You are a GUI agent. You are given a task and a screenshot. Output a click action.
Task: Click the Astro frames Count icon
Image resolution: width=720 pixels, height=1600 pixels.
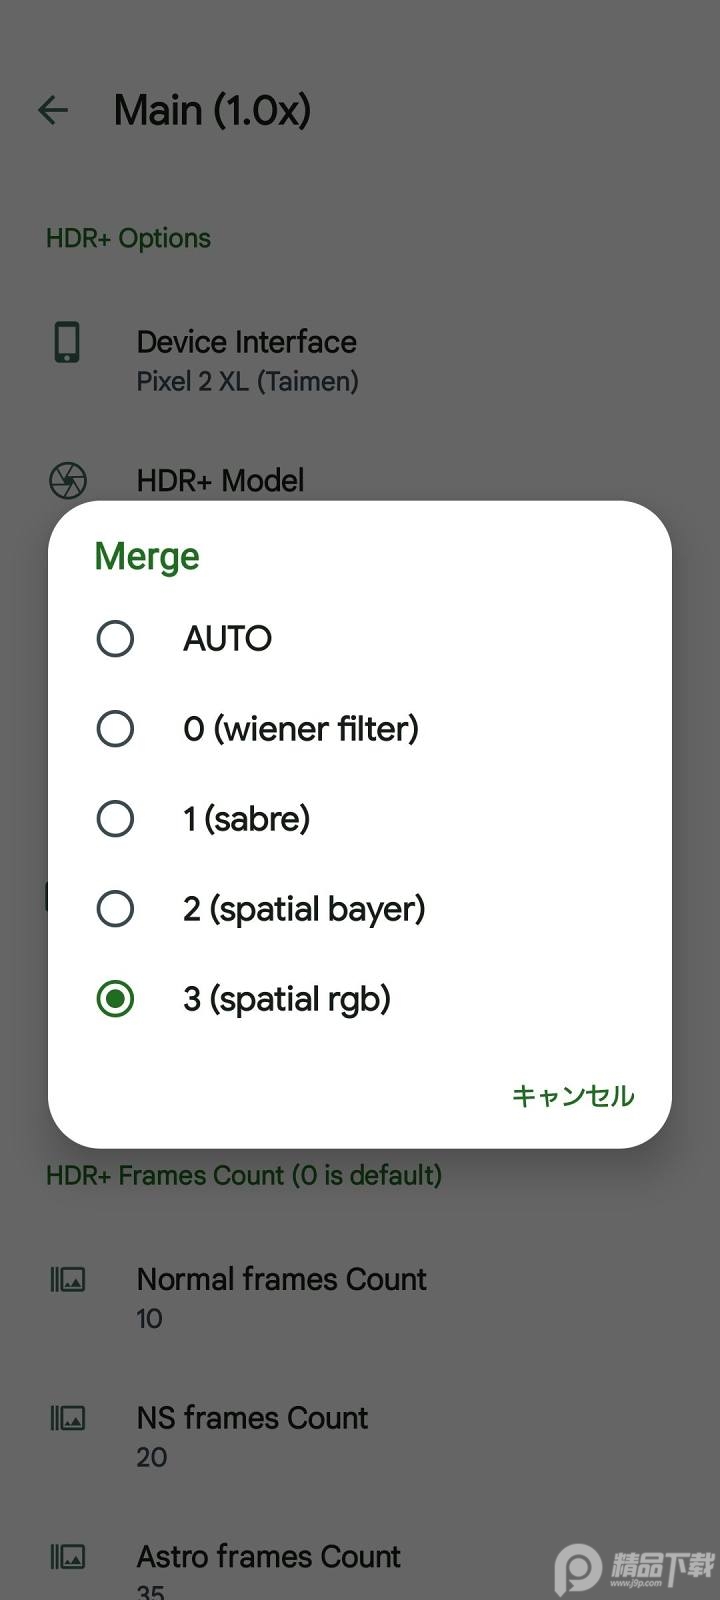point(68,1557)
